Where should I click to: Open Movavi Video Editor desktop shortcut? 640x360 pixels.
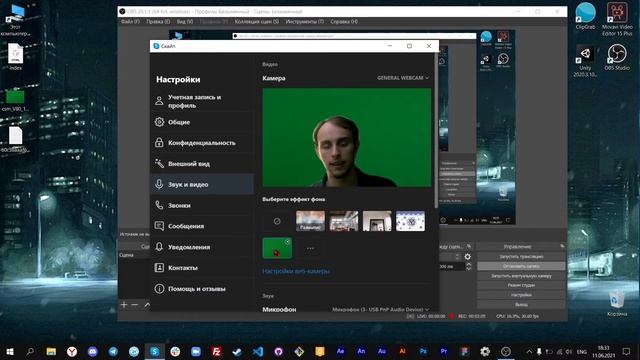pyautogui.click(x=617, y=19)
